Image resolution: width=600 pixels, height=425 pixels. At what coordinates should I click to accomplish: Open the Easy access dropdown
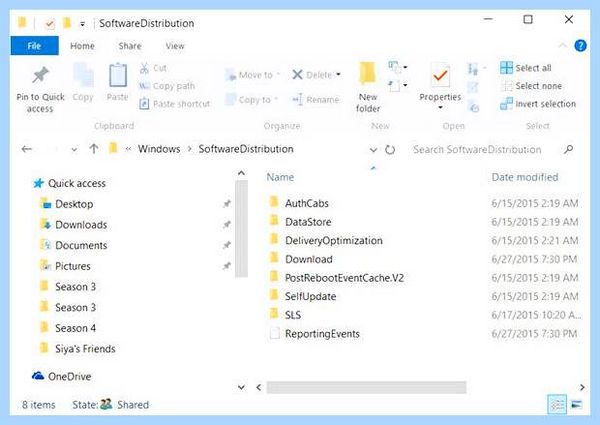point(398,85)
